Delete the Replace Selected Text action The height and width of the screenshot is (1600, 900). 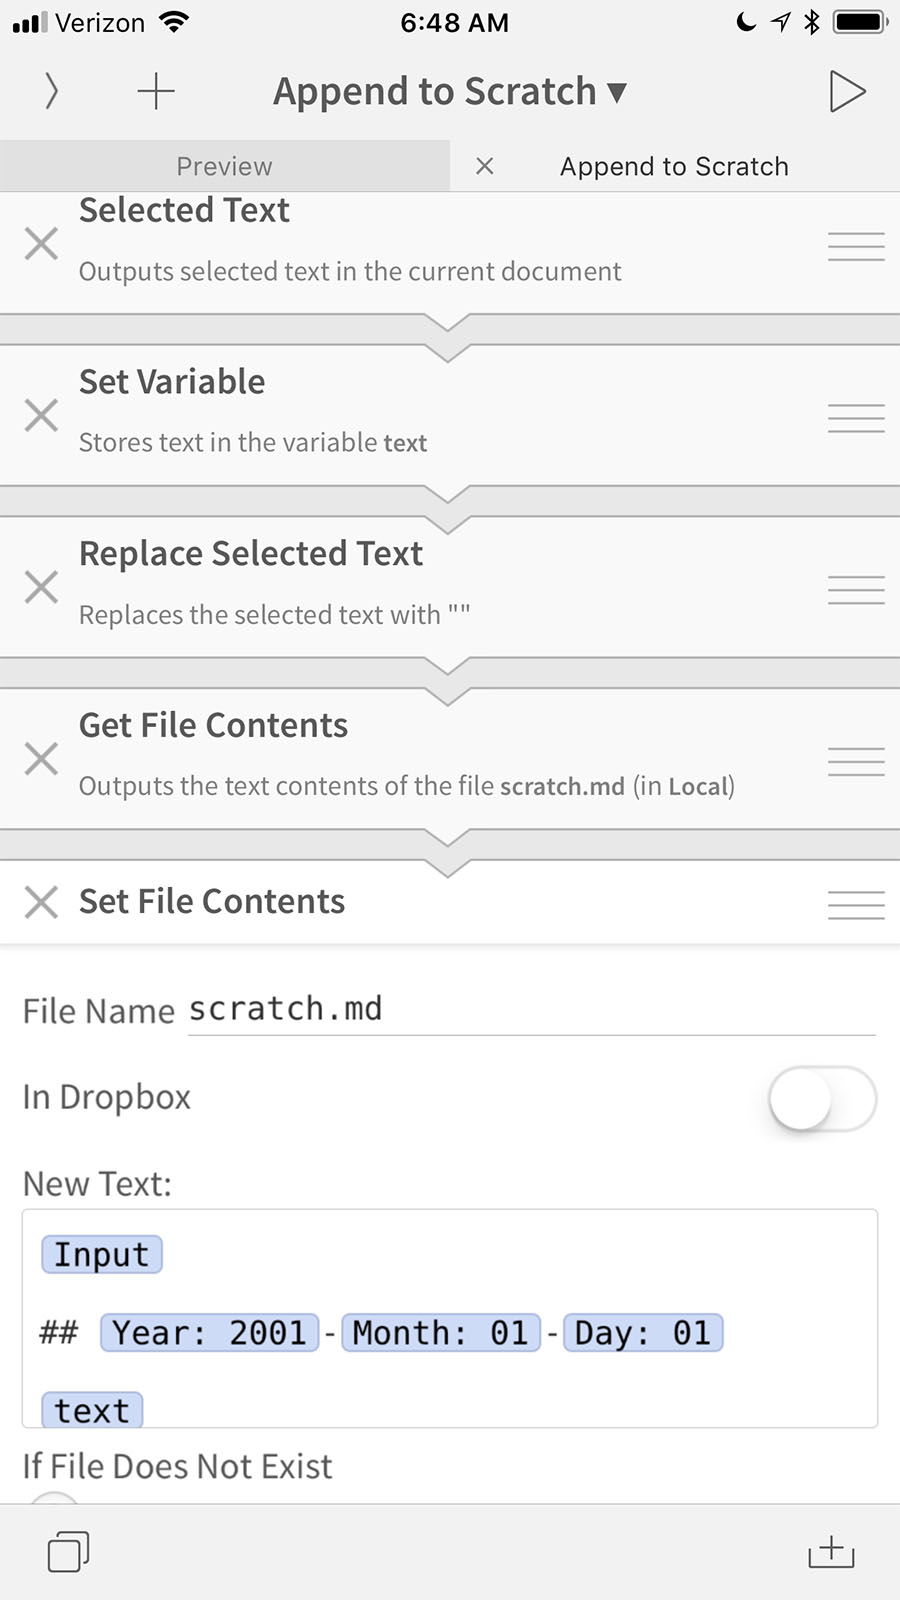pos(41,586)
